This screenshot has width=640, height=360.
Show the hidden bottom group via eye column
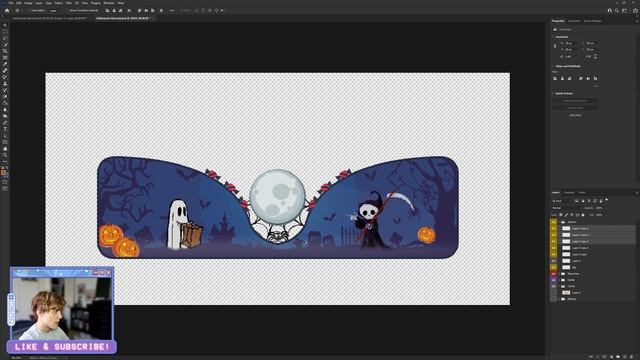click(553, 299)
